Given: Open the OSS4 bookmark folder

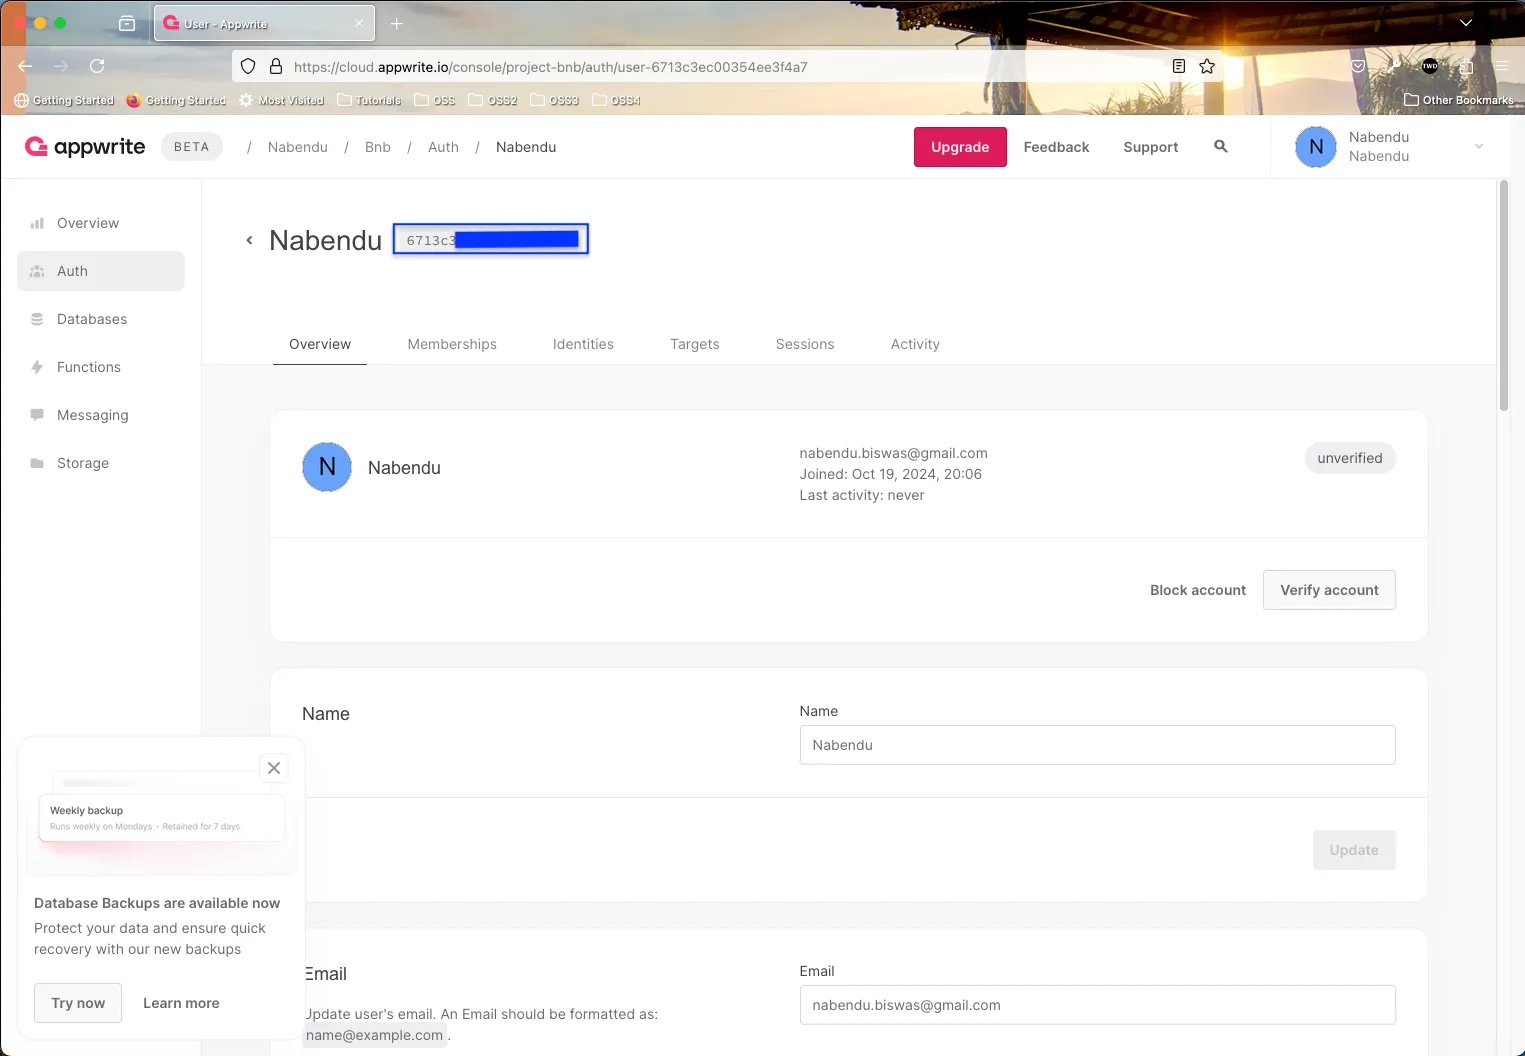Looking at the screenshot, I should point(617,100).
